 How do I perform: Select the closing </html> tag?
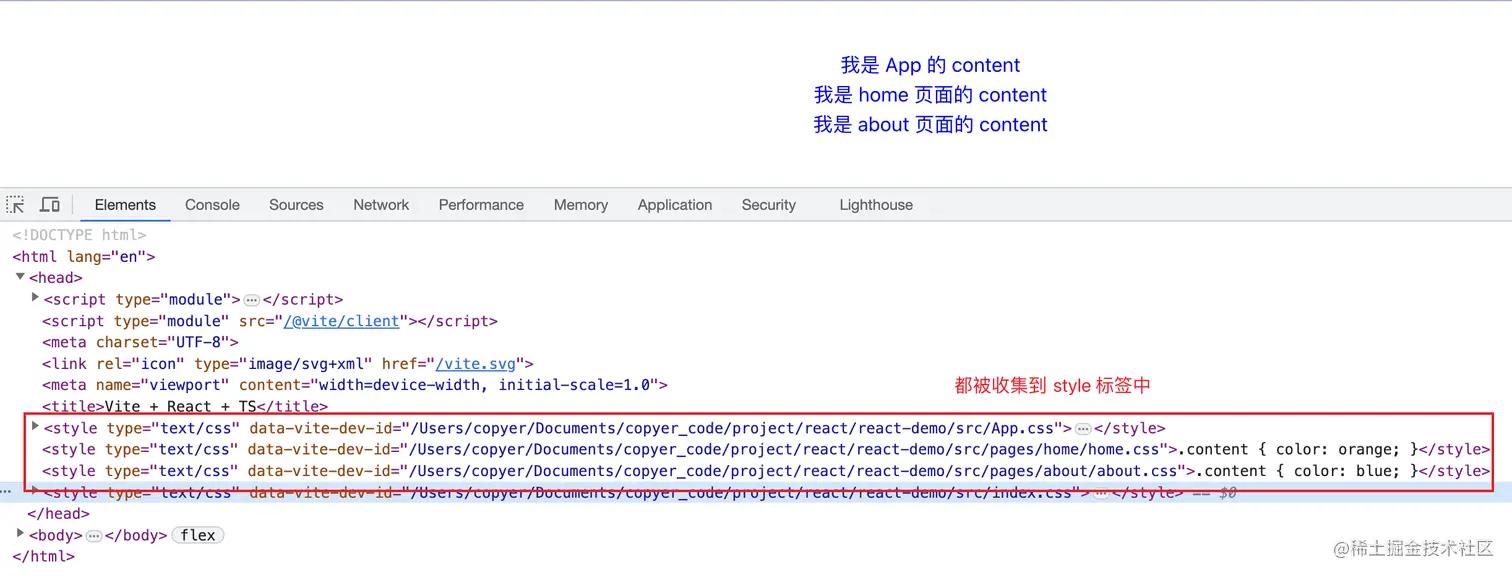tap(43, 557)
